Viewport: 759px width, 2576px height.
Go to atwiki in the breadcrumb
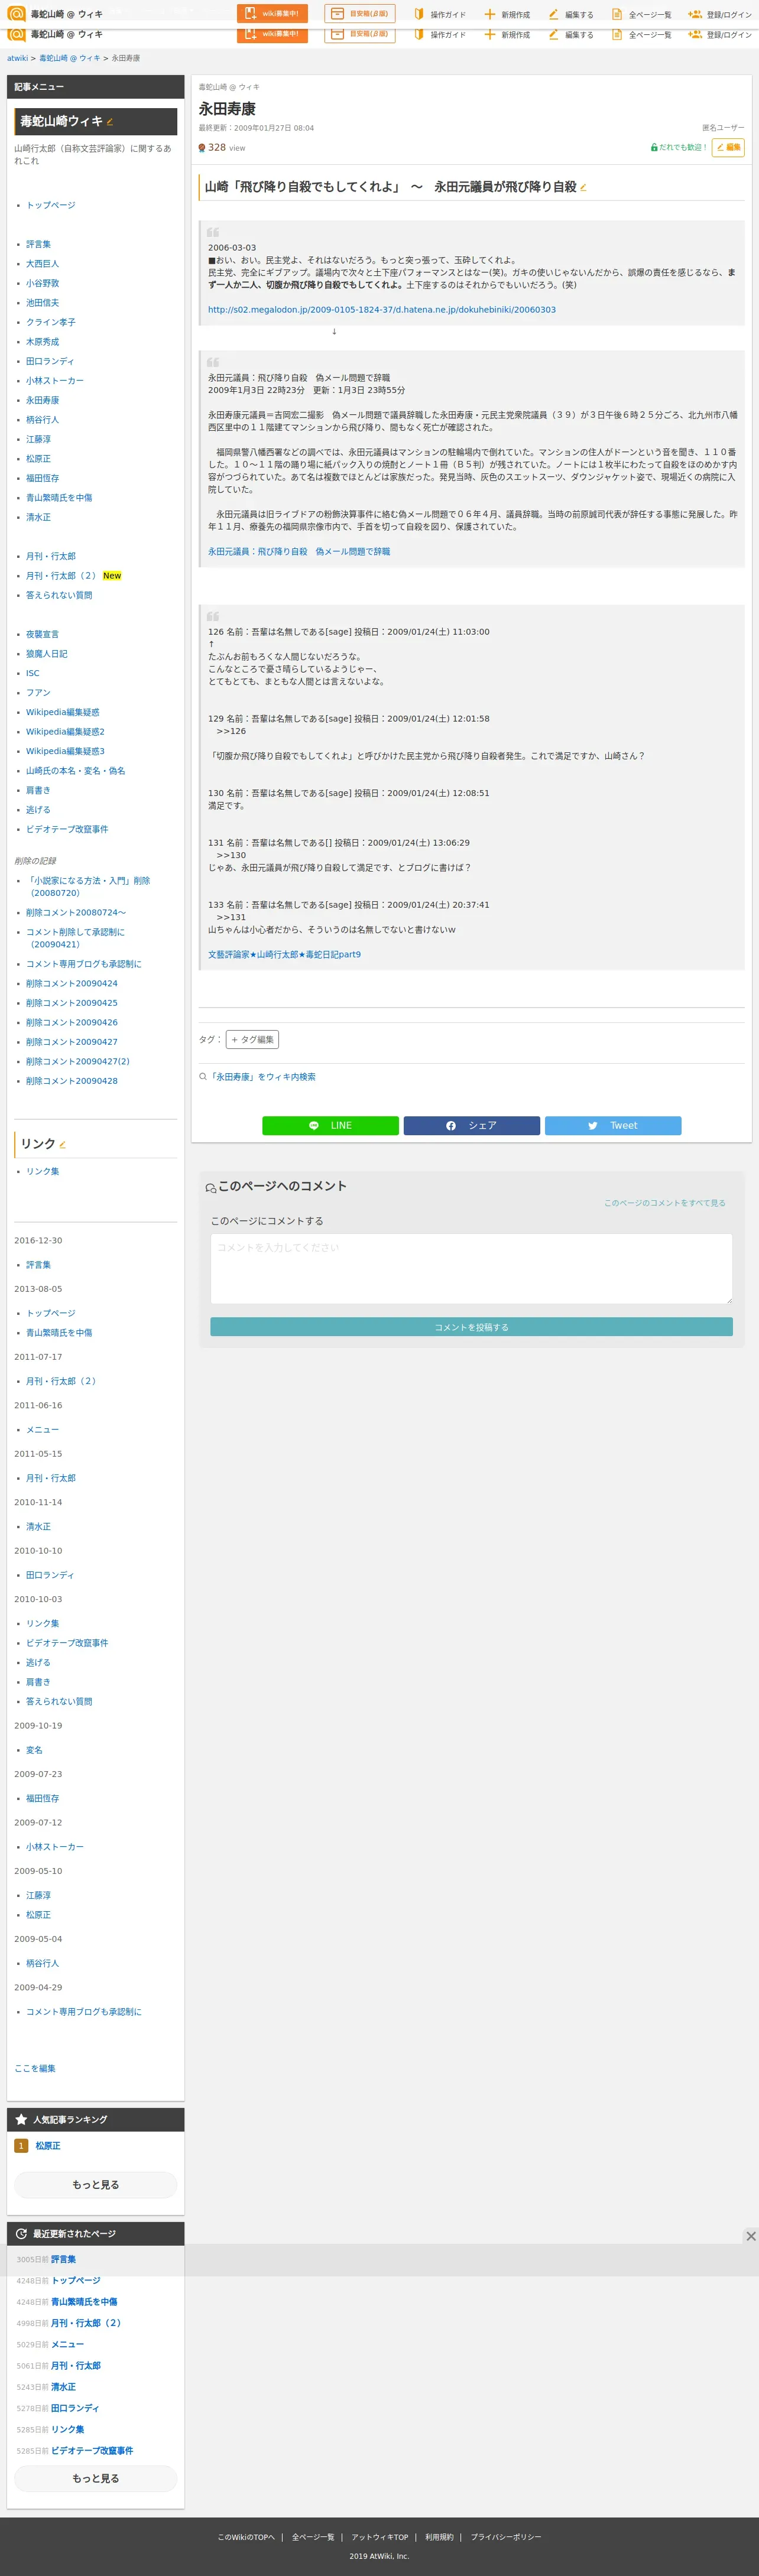coord(17,58)
